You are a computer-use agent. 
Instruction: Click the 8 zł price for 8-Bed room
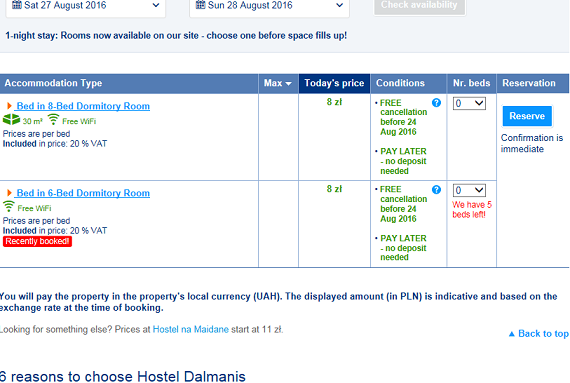tap(334, 102)
